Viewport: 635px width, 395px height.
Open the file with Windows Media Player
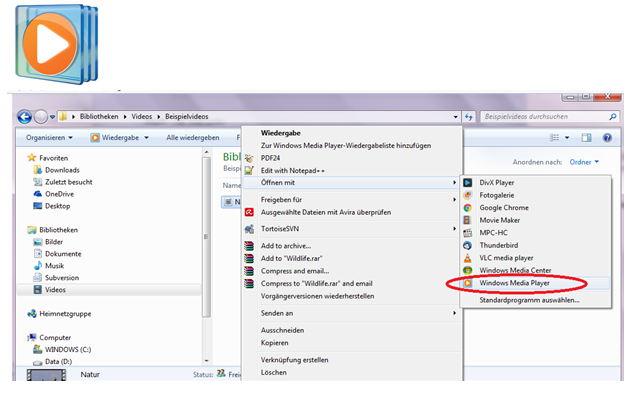[514, 283]
